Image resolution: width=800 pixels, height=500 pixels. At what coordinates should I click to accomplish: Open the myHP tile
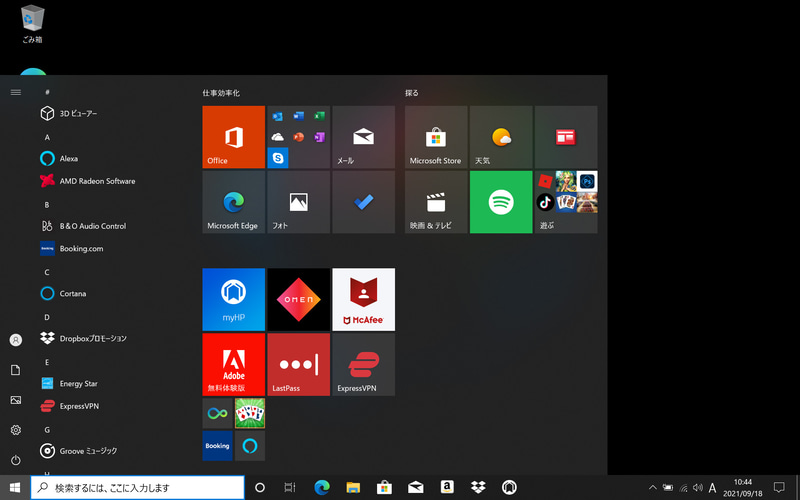pyautogui.click(x=234, y=299)
